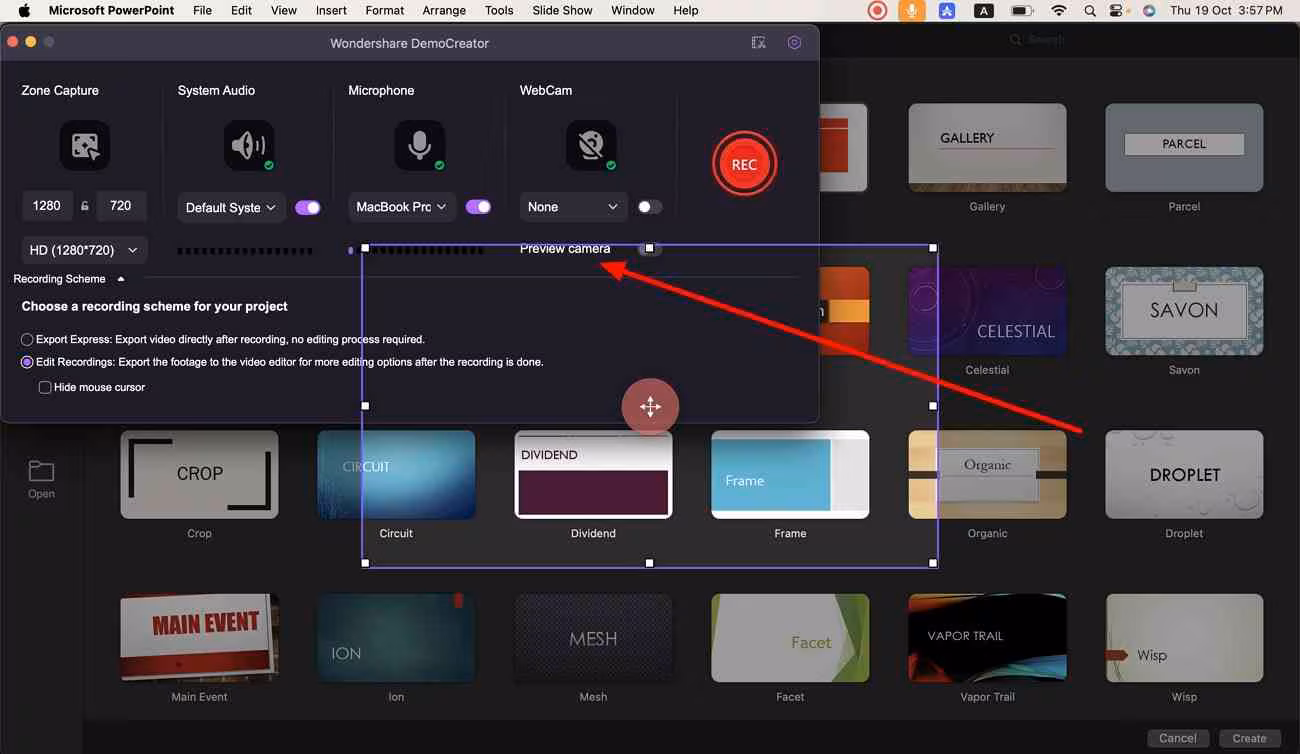Click the red recording indicator in the menu bar
This screenshot has width=1300, height=754.
click(x=877, y=10)
